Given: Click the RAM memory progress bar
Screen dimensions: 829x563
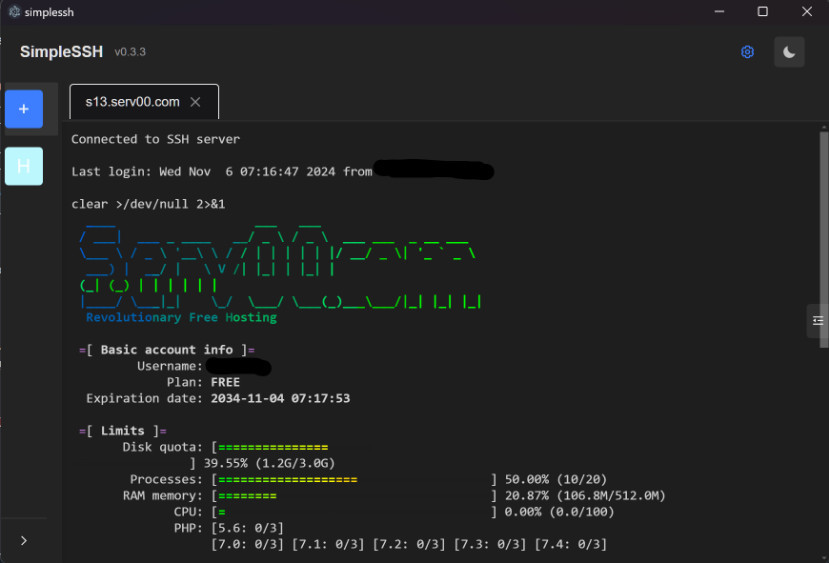Looking at the screenshot, I should [x=247, y=496].
